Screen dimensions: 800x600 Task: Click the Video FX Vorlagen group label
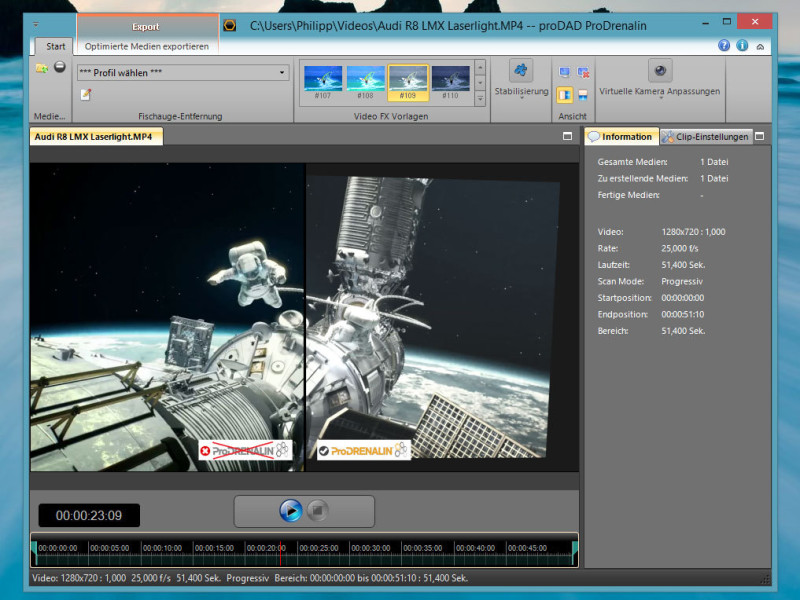point(391,116)
